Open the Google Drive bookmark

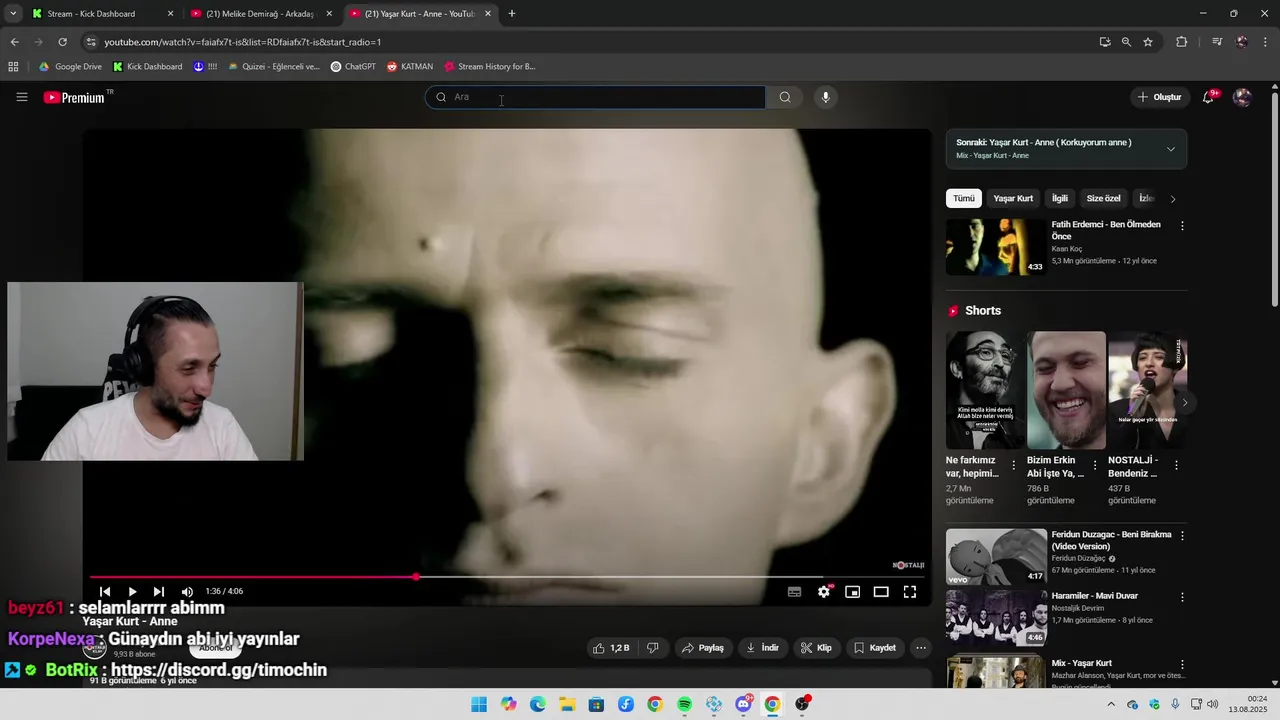[x=71, y=67]
